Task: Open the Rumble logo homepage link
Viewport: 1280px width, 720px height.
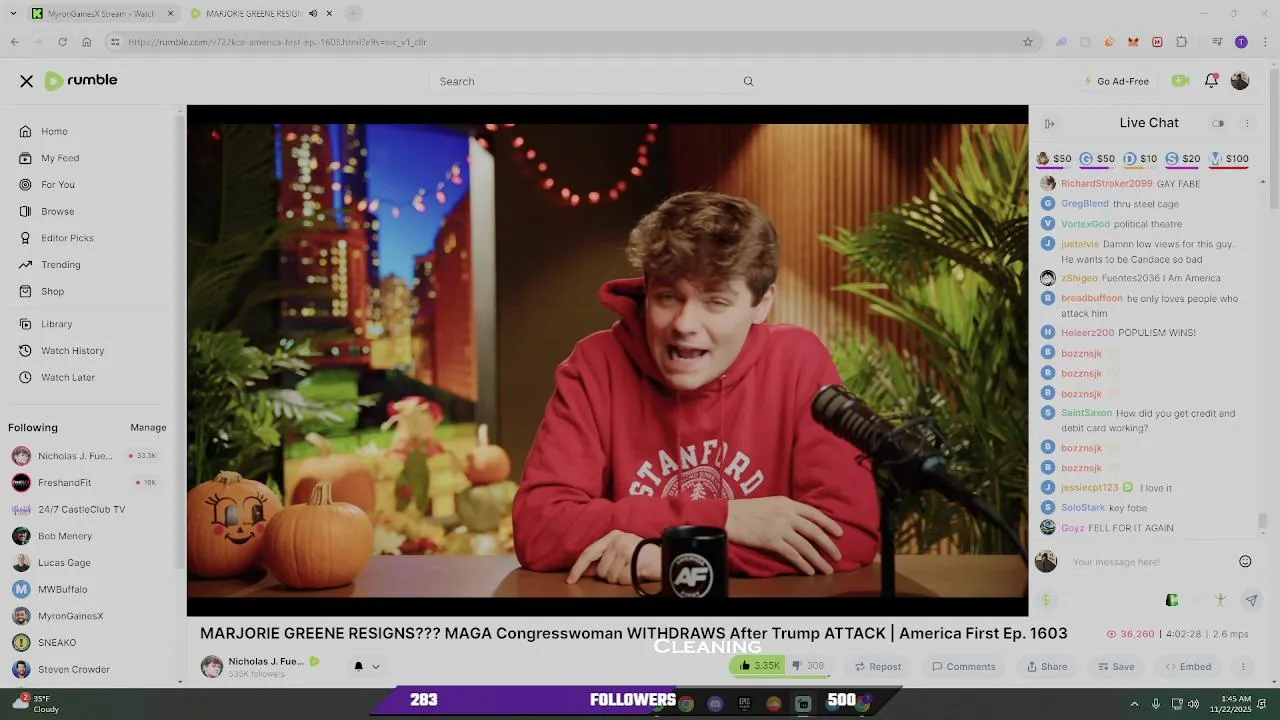Action: pyautogui.click(x=81, y=81)
